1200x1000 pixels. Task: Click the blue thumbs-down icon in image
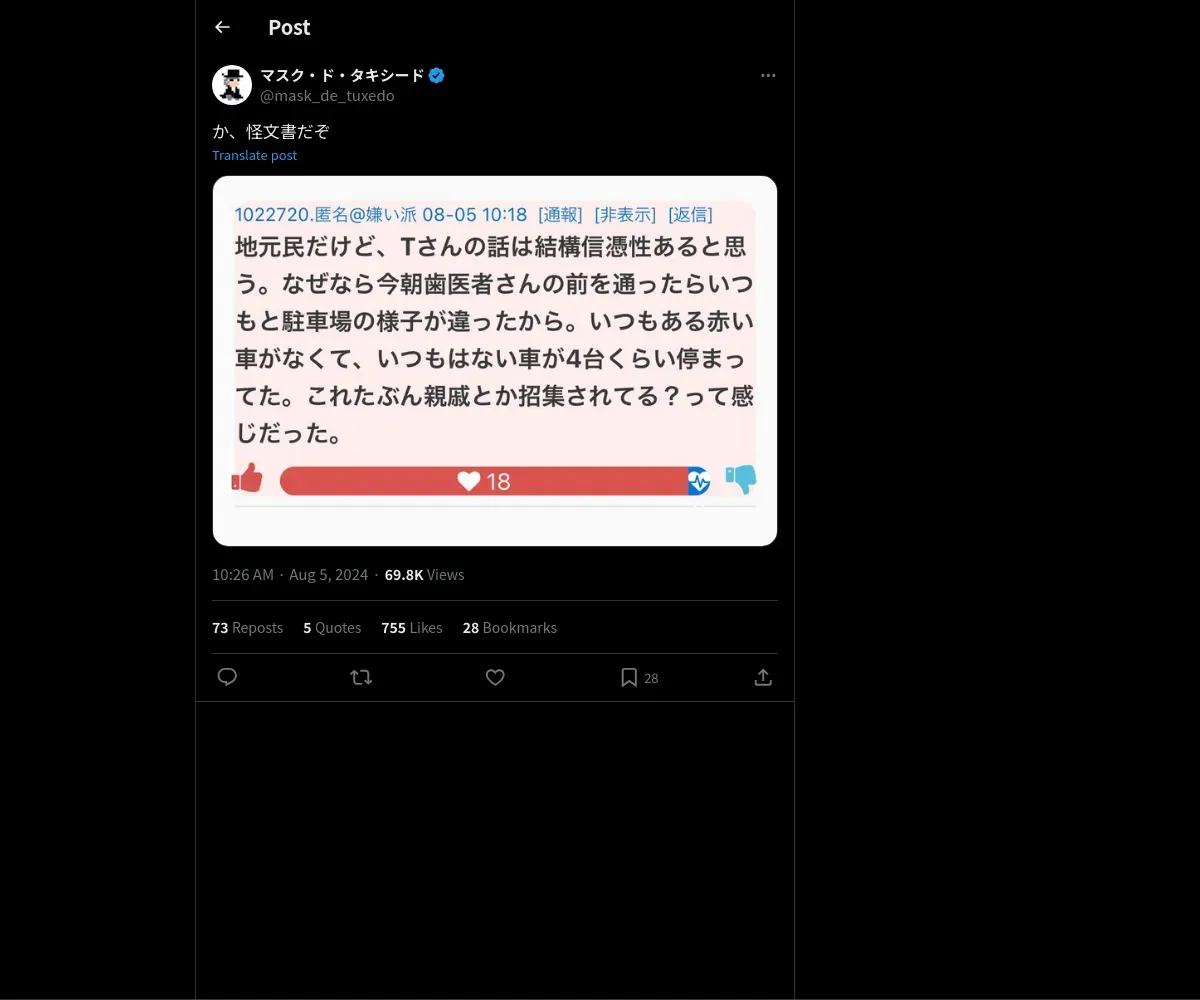click(741, 480)
